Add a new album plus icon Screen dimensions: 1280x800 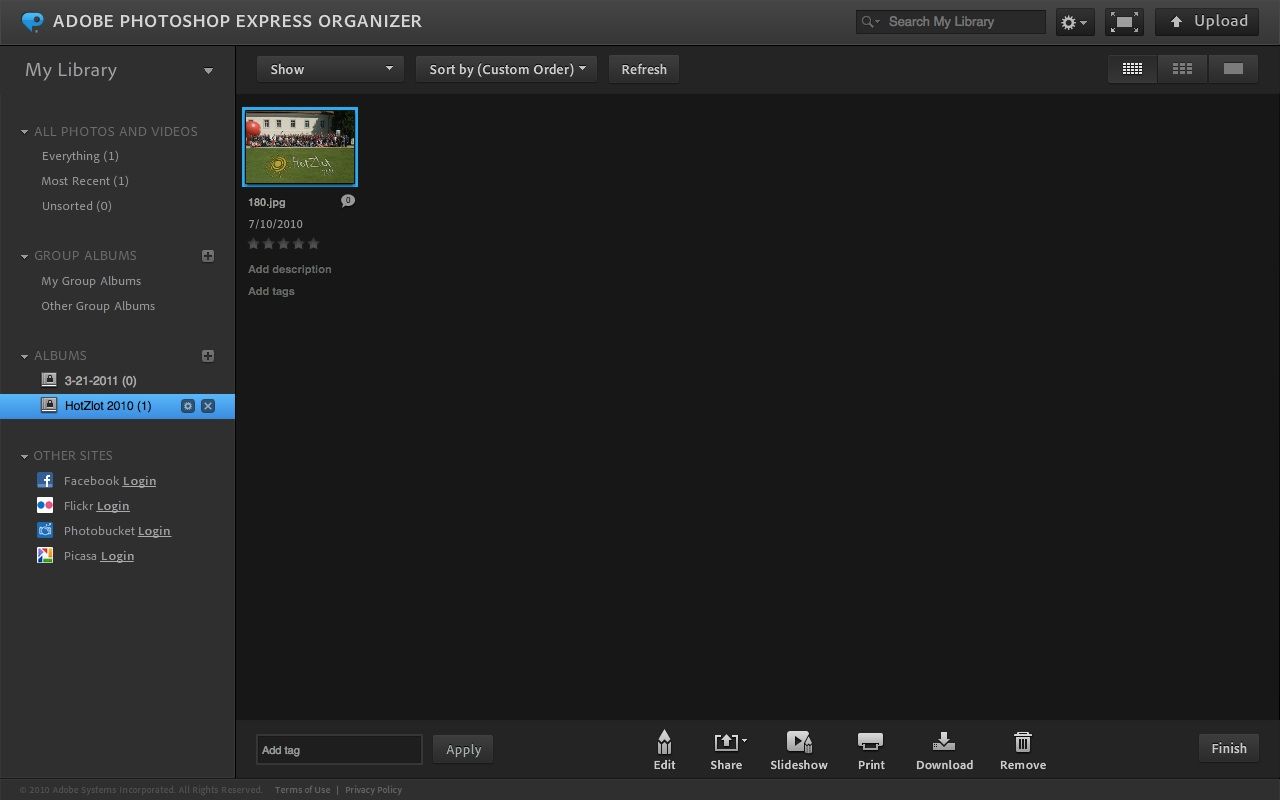[208, 356]
